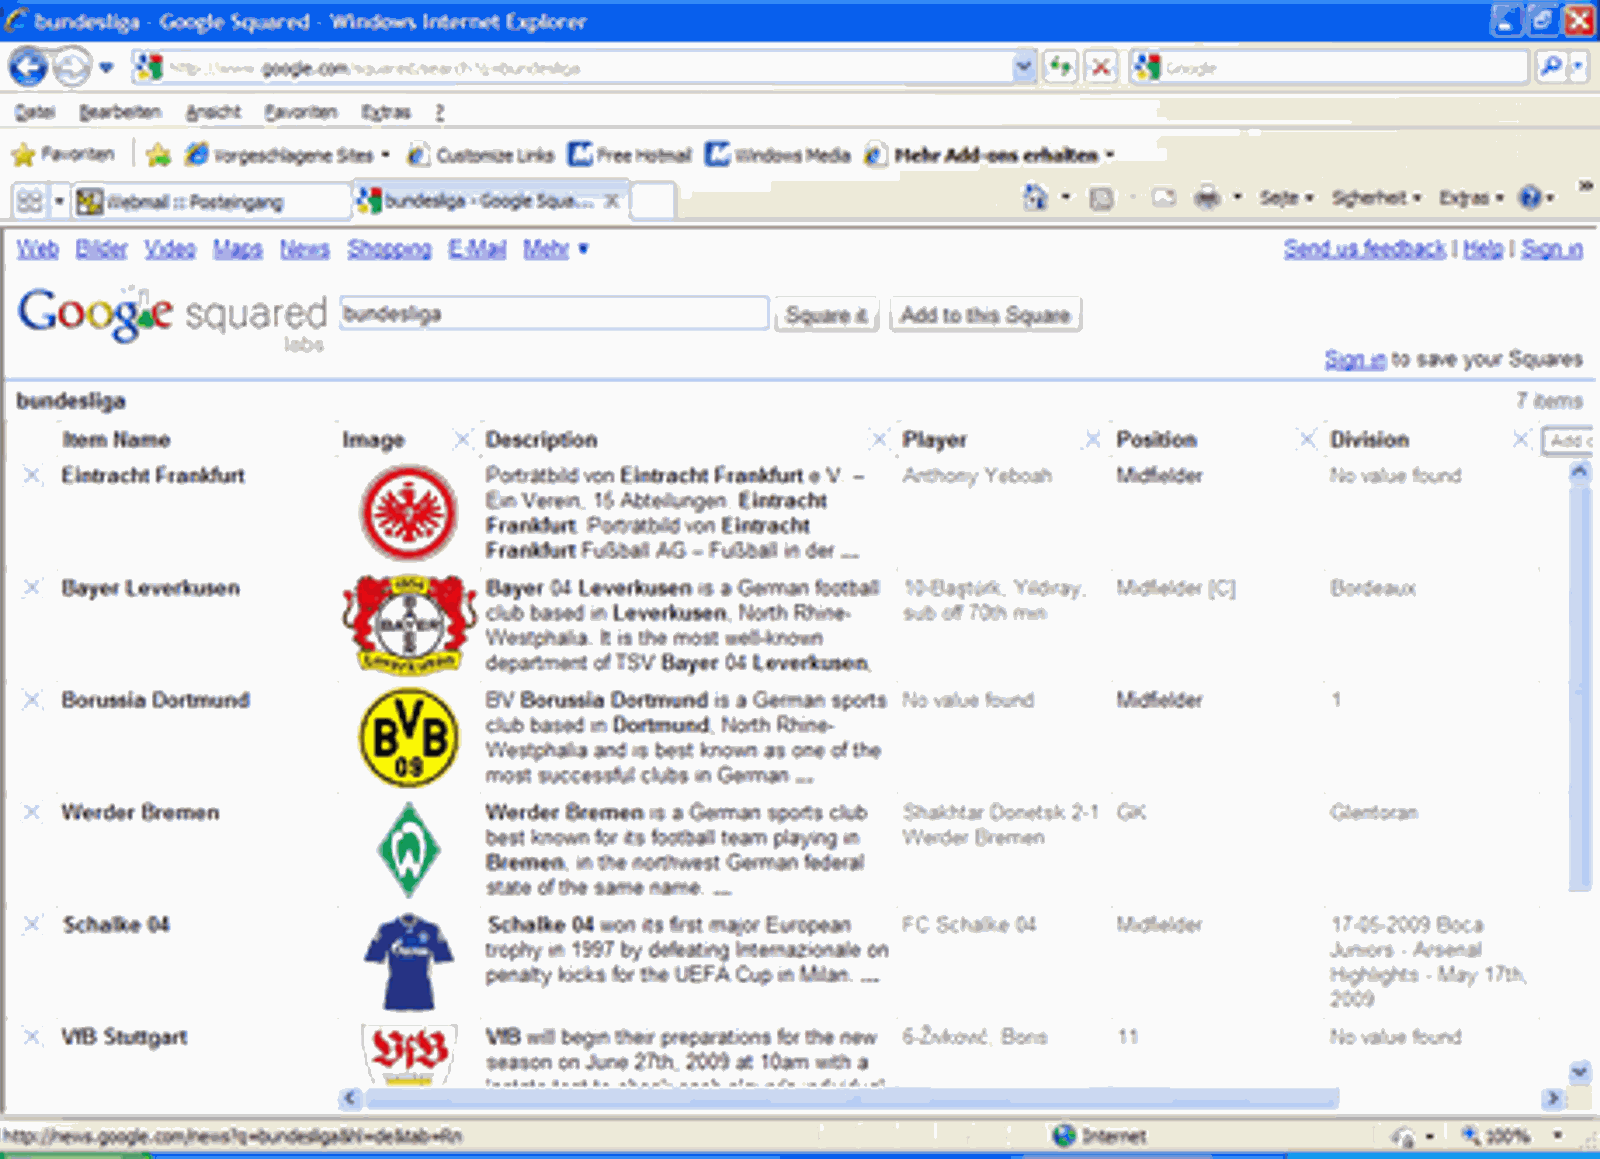Remove the Description column with its X
Image resolution: width=1600 pixels, height=1159 pixels.
[x=878, y=439]
